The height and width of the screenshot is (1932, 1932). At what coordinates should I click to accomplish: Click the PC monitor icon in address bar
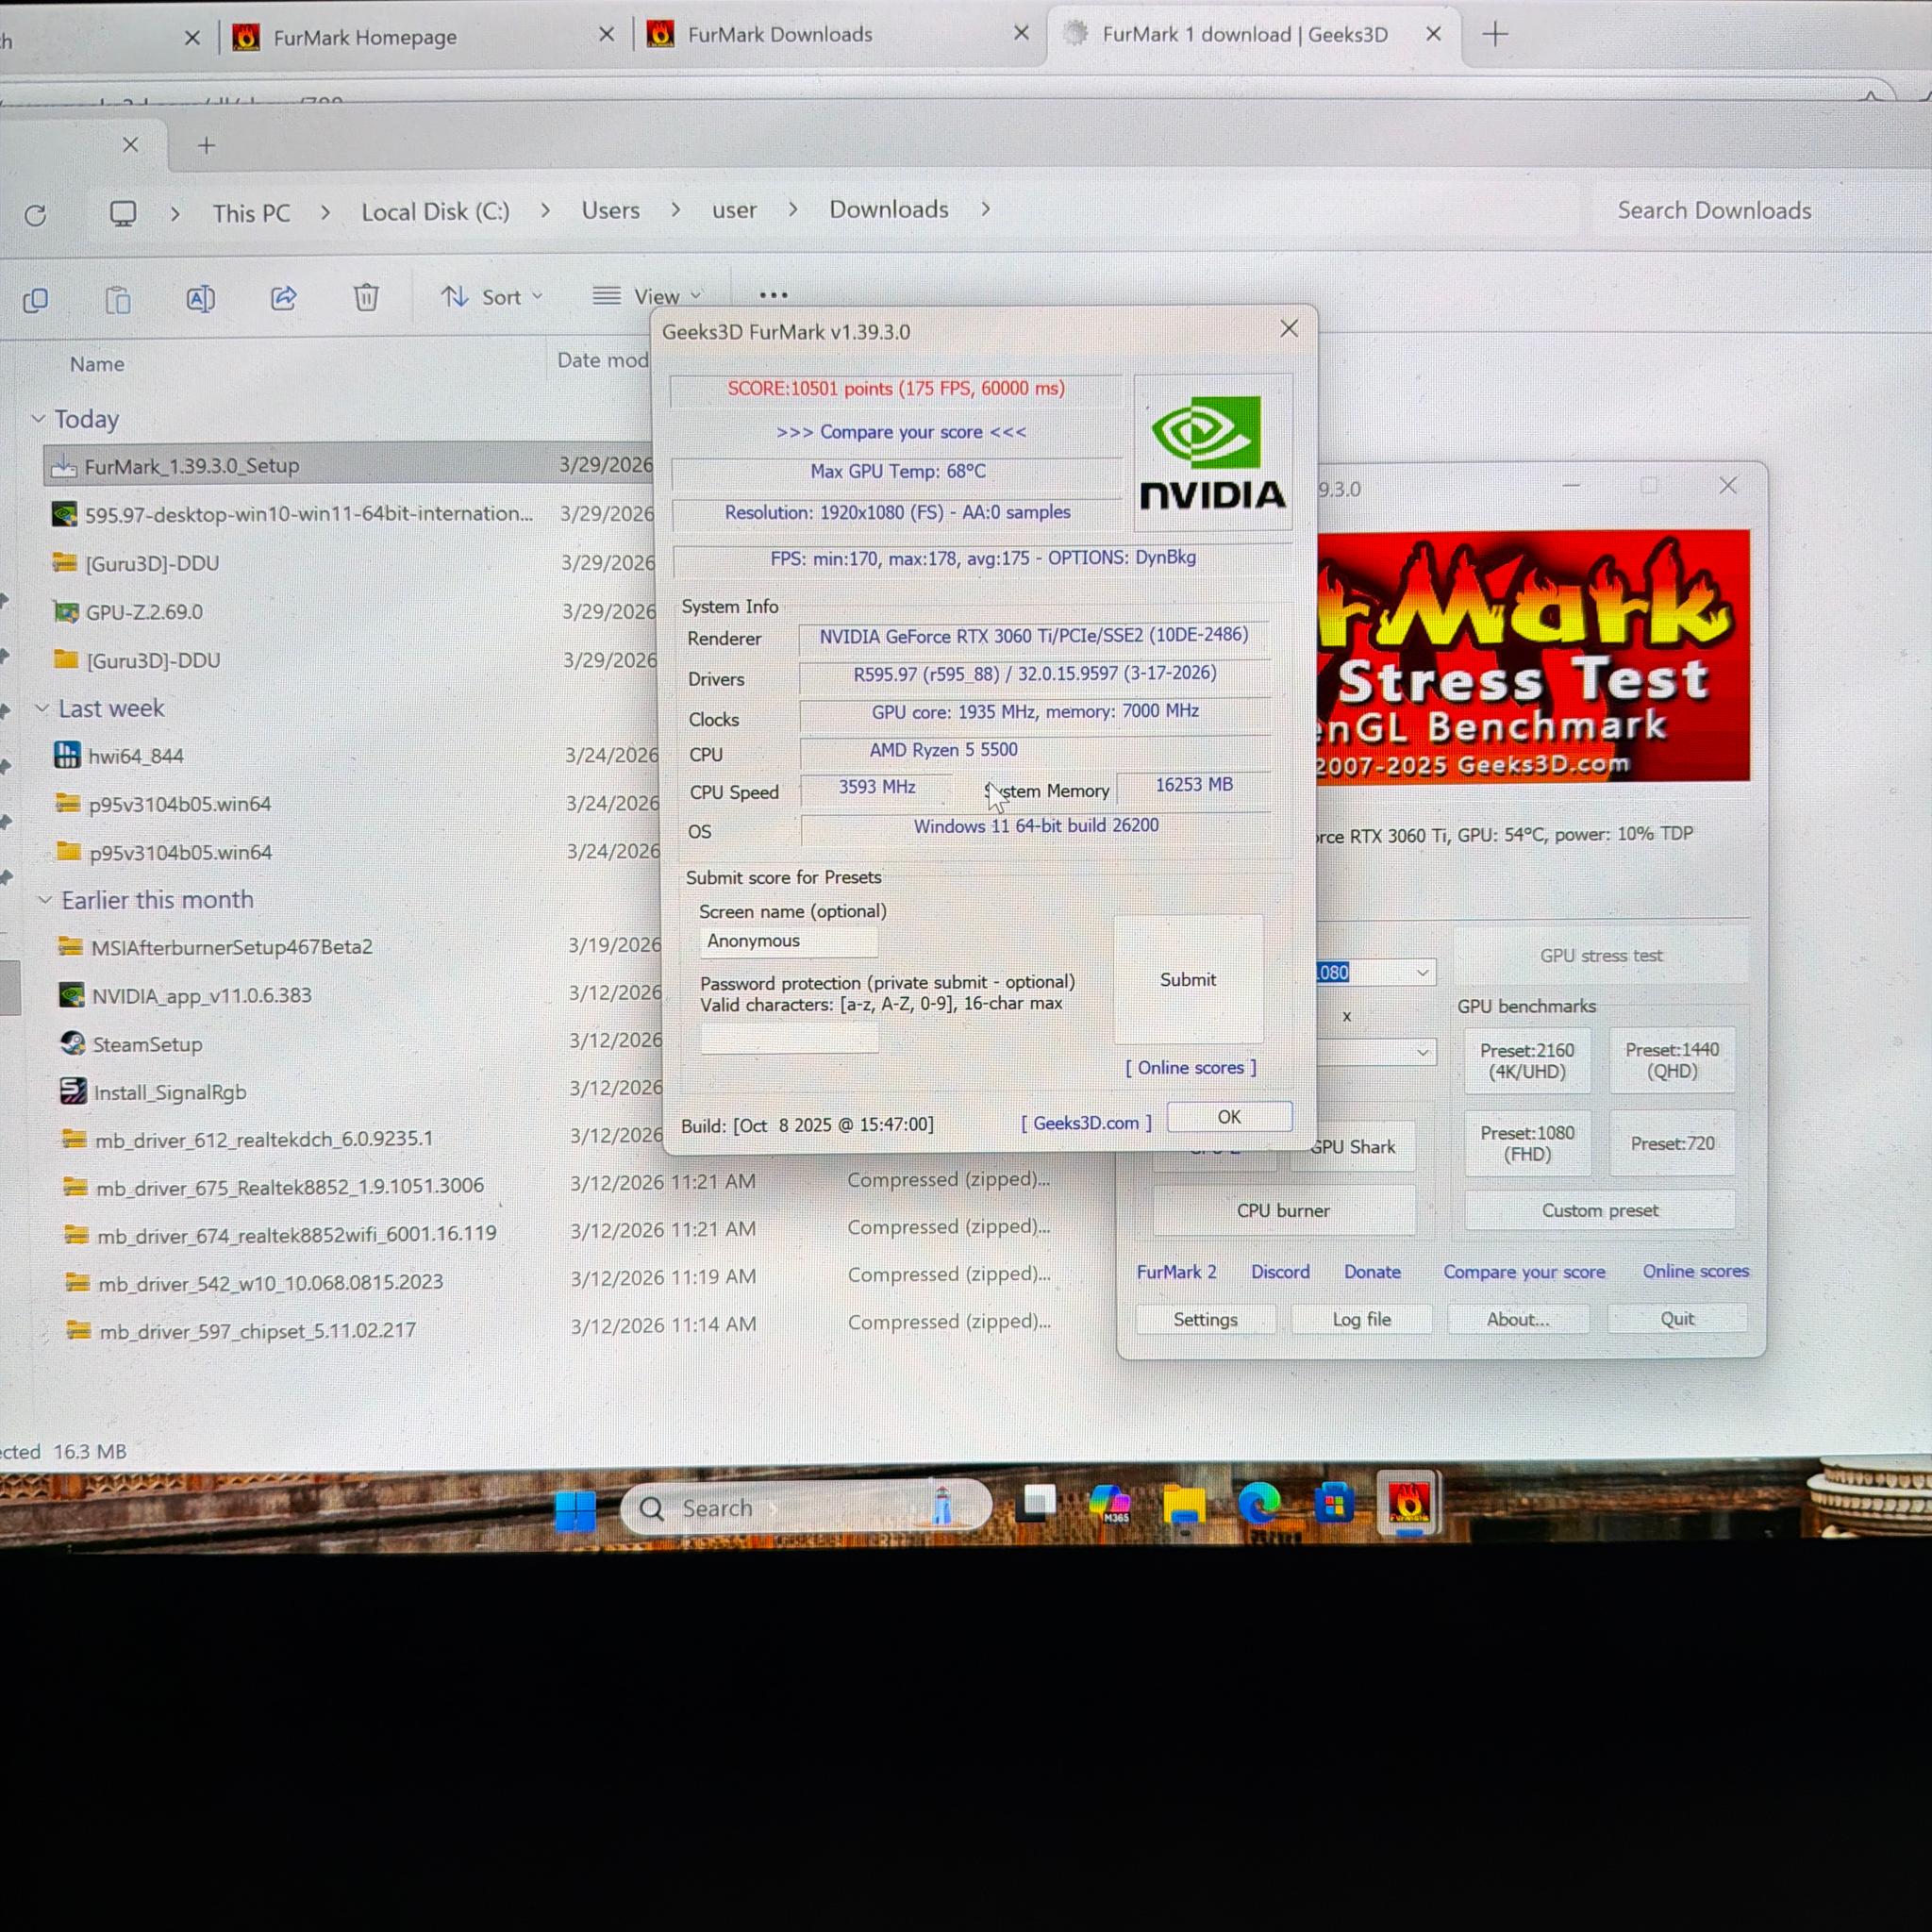point(123,214)
